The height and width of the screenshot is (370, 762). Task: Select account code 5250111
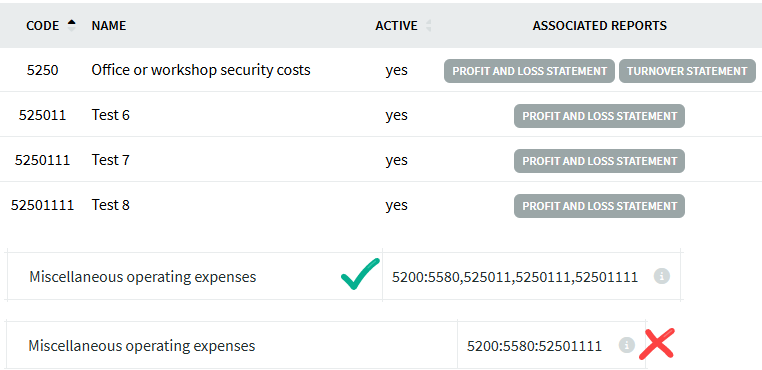pyautogui.click(x=42, y=160)
